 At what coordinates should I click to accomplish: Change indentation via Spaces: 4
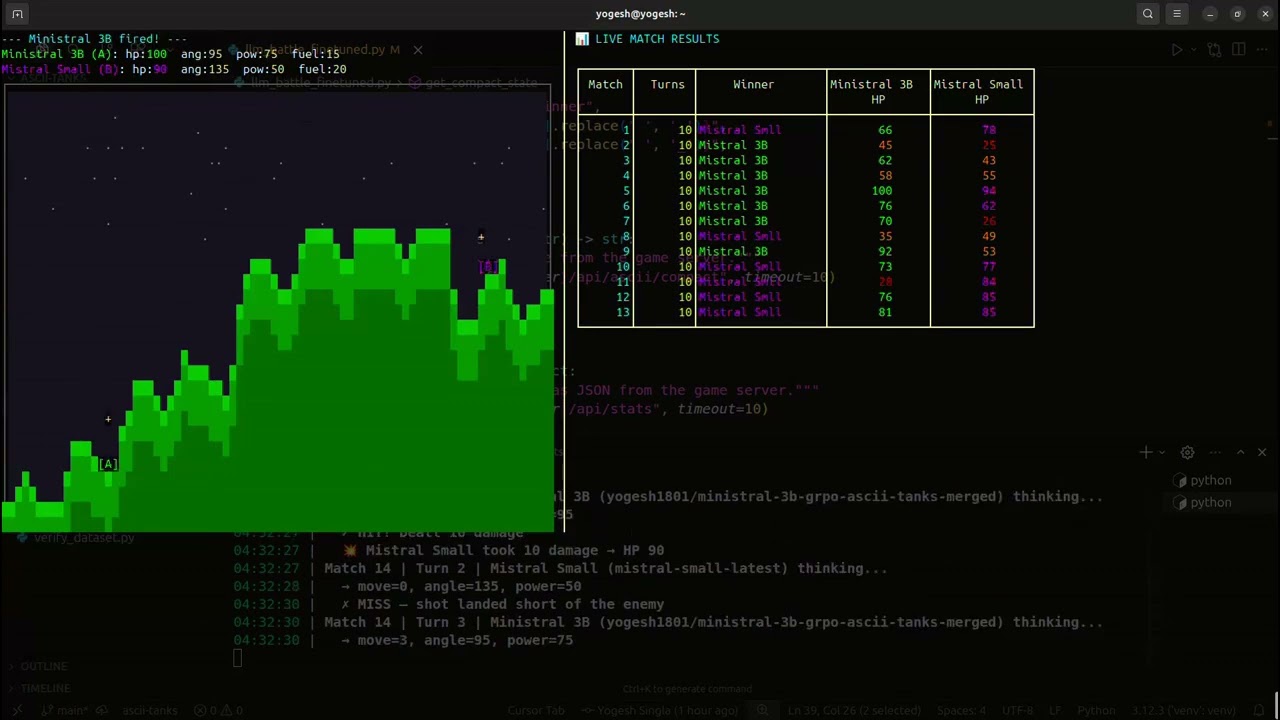[x=961, y=711]
